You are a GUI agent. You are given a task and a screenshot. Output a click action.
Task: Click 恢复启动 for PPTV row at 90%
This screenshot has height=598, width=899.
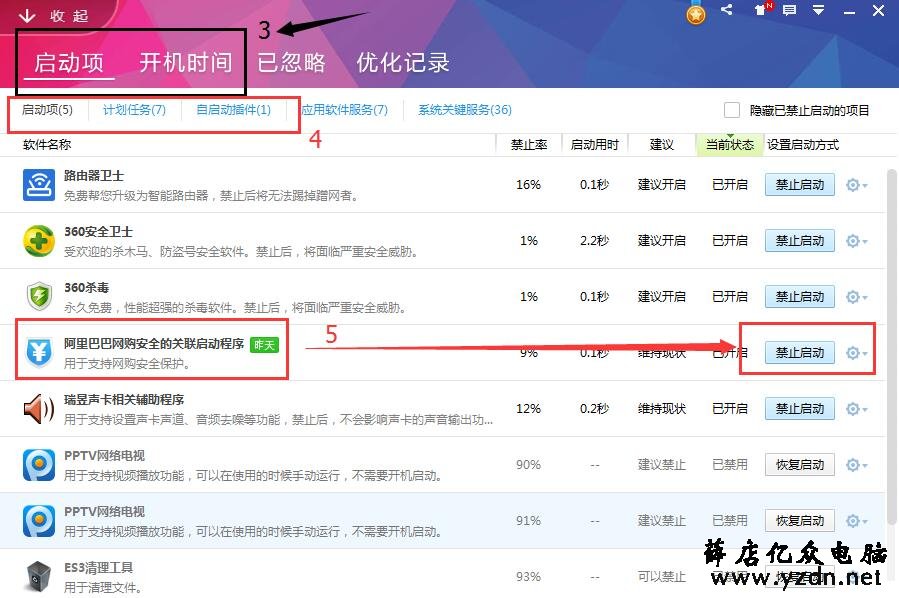(x=800, y=465)
